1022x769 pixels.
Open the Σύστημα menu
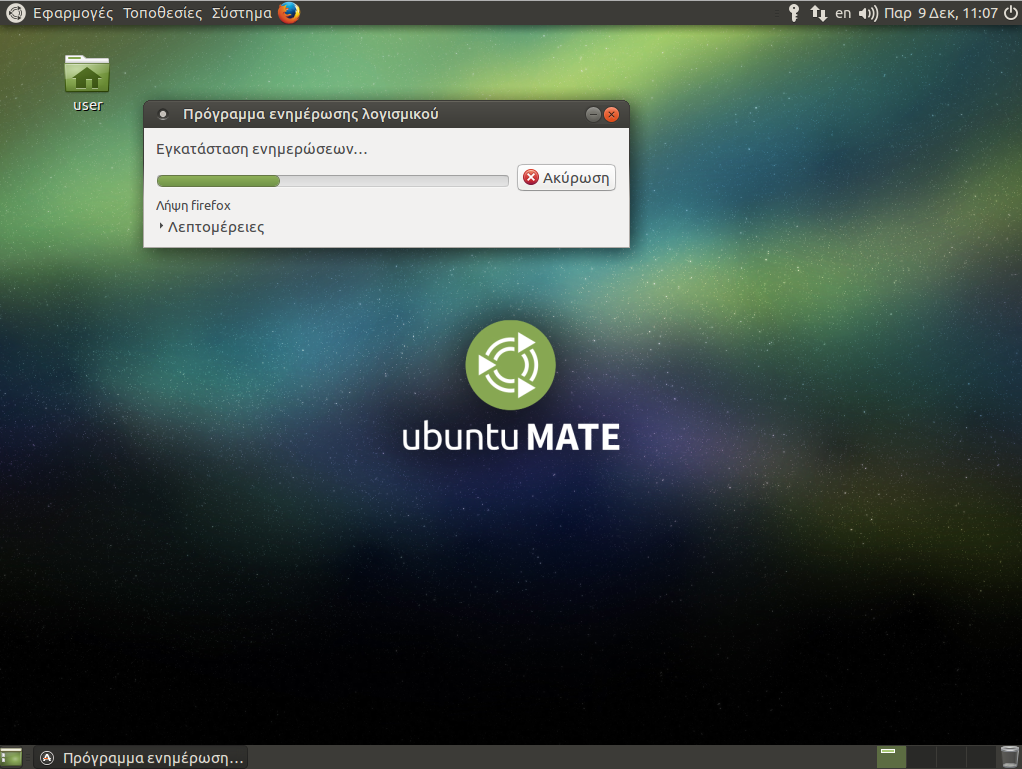pos(241,13)
